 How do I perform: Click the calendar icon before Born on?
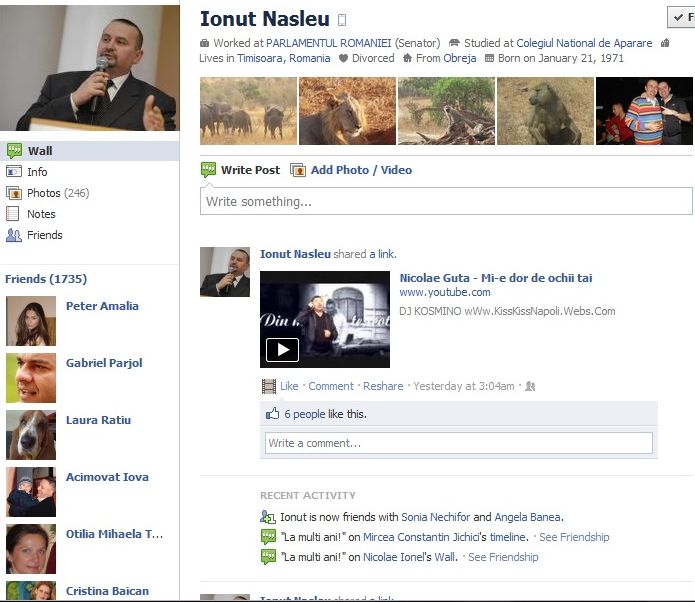click(x=489, y=58)
